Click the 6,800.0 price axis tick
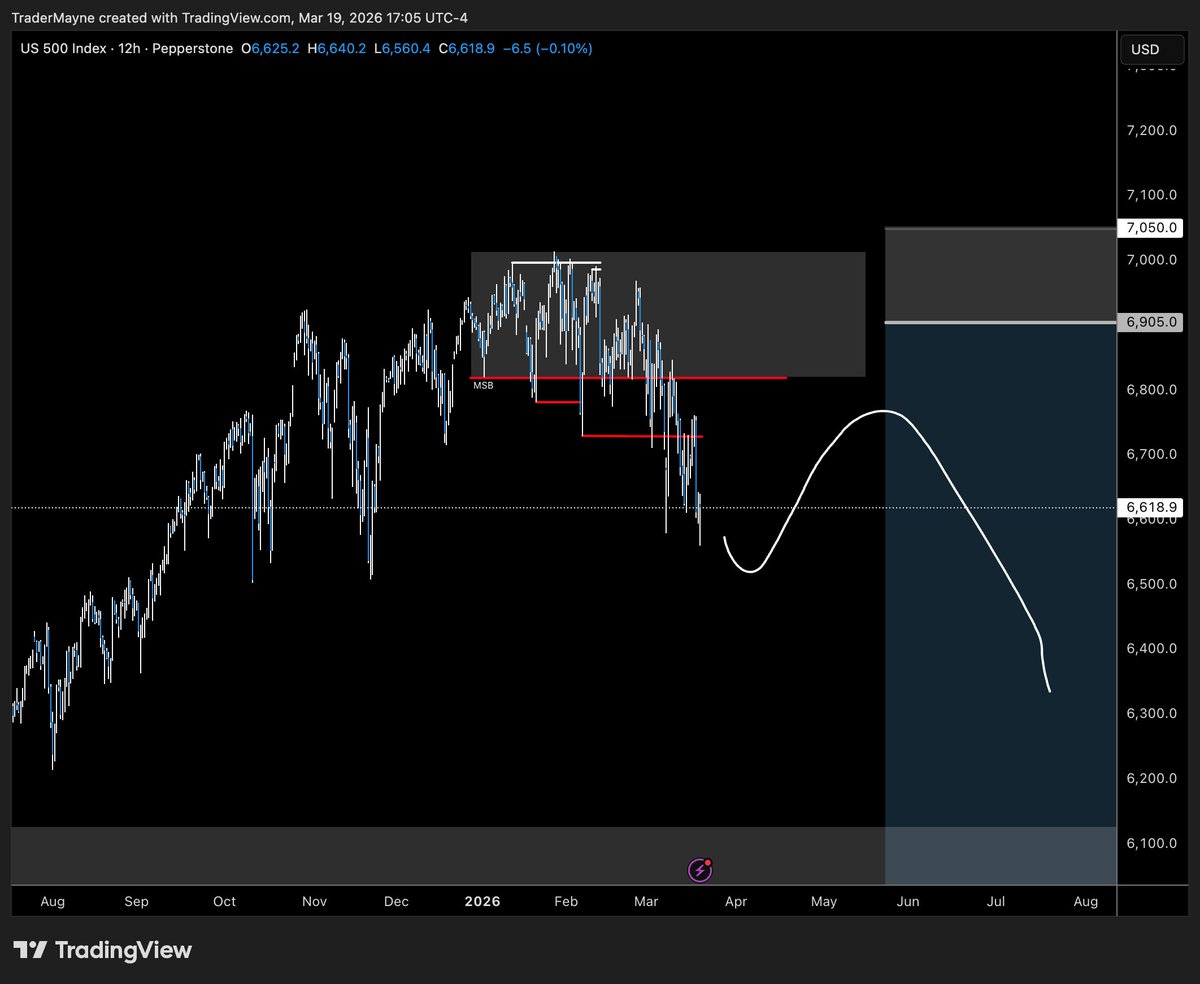The height and width of the screenshot is (984, 1200). (1154, 389)
